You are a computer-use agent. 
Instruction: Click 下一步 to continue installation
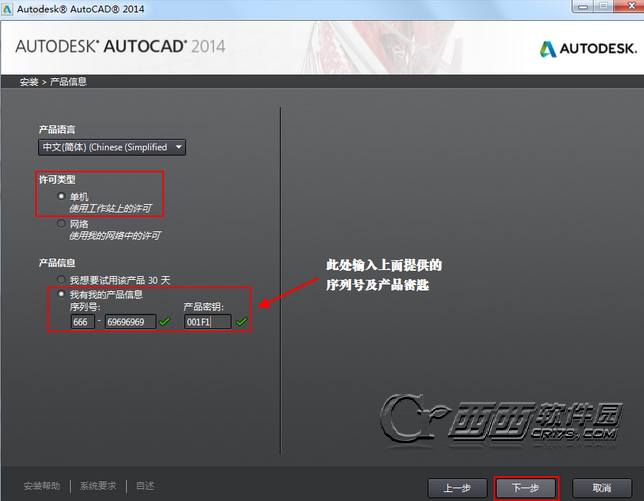click(x=526, y=488)
